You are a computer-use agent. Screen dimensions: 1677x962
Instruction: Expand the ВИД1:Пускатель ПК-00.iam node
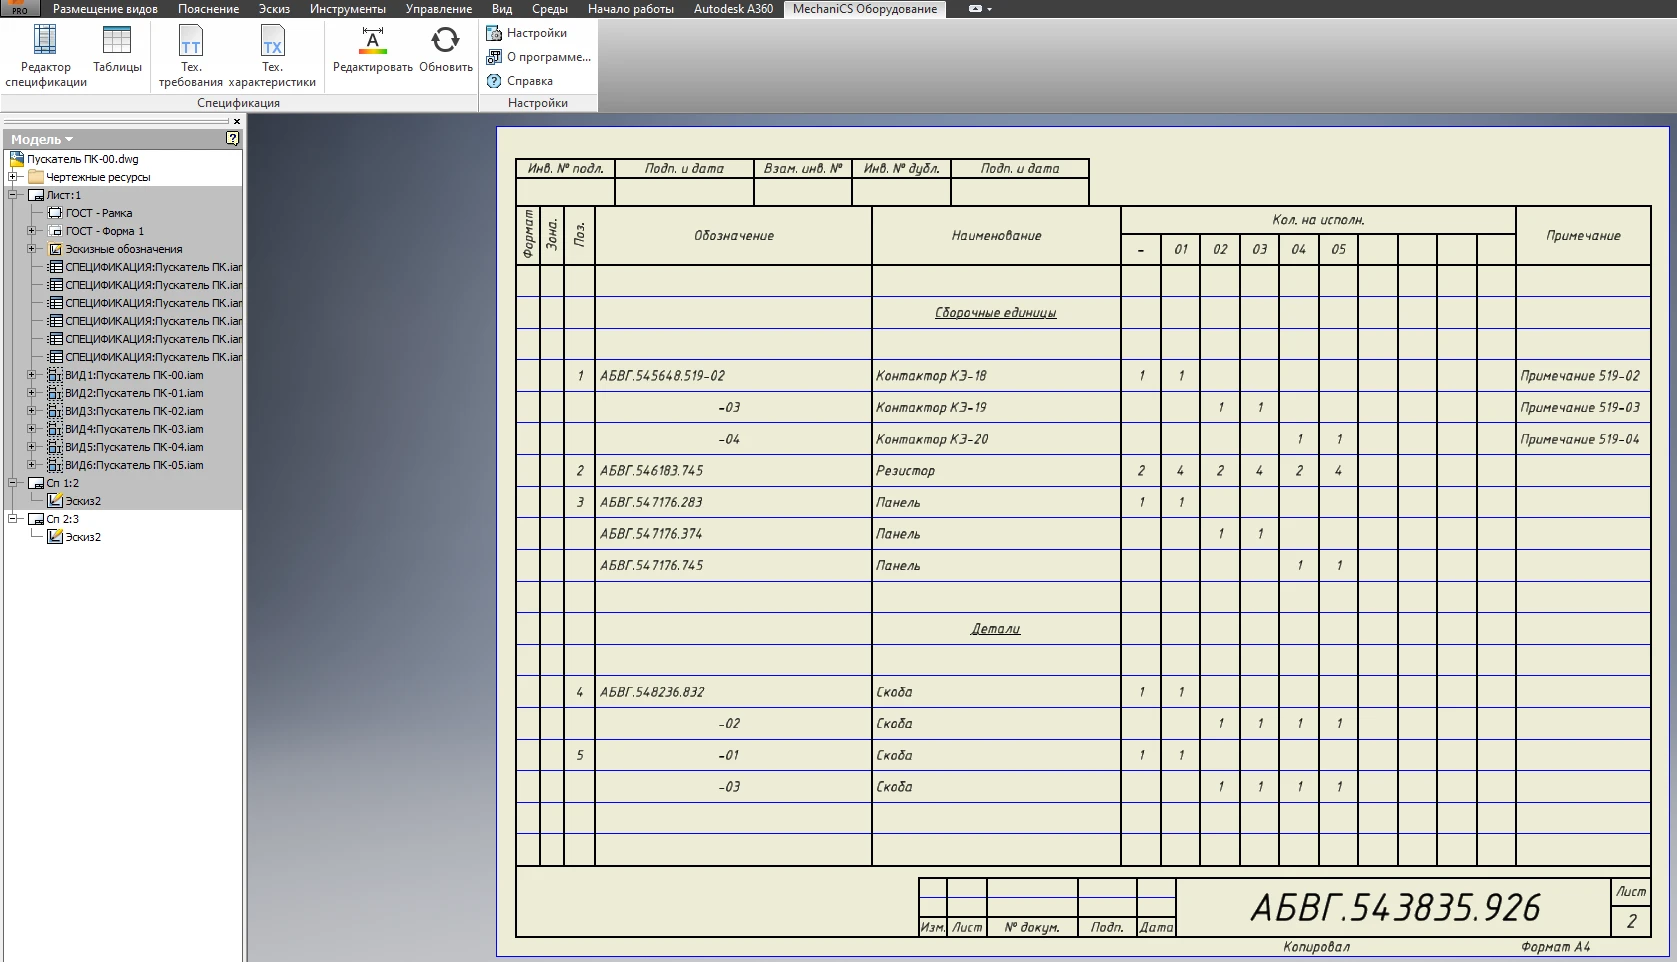click(x=31, y=375)
